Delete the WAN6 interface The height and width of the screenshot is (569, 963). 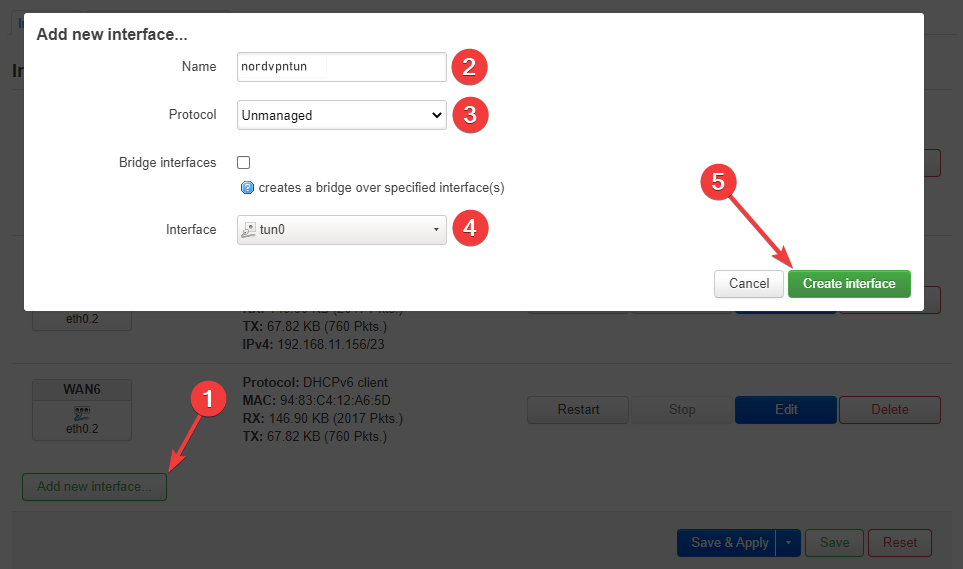[x=889, y=409]
